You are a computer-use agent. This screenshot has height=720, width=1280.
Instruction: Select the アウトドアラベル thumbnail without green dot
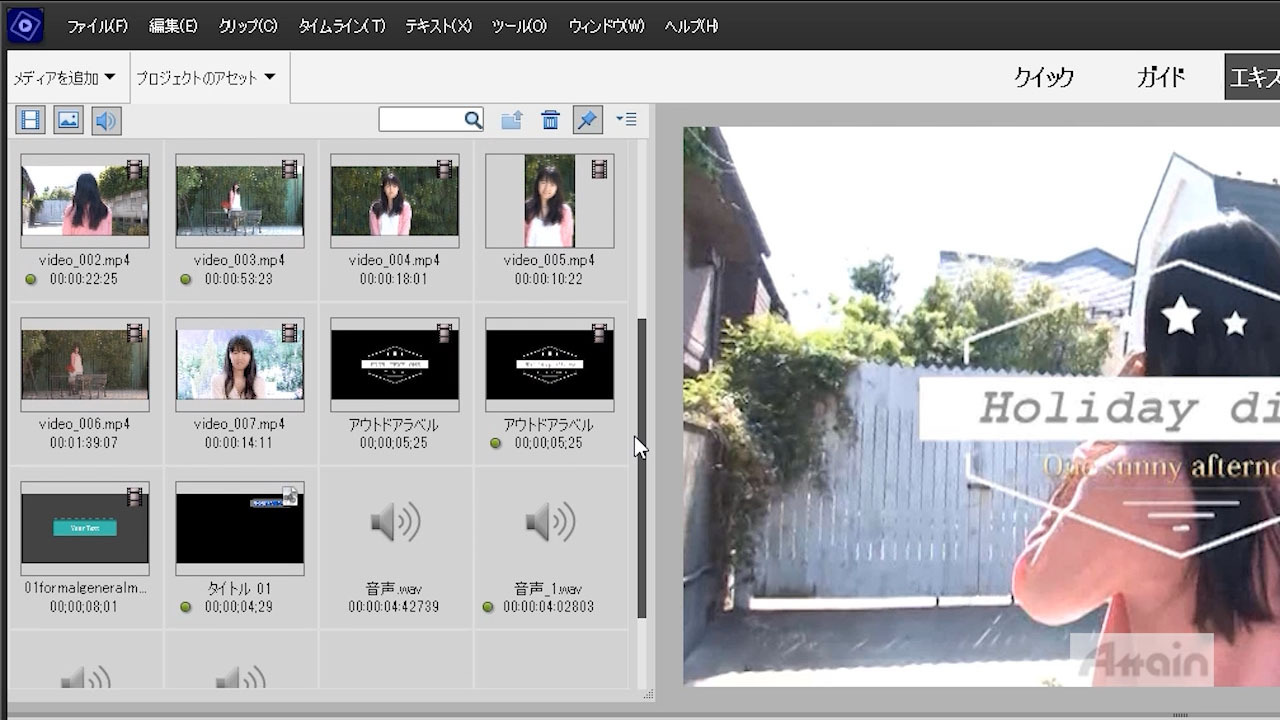click(395, 364)
